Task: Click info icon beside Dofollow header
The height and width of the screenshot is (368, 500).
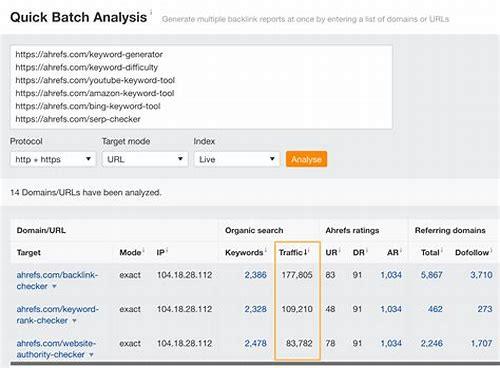Action: 491,250
